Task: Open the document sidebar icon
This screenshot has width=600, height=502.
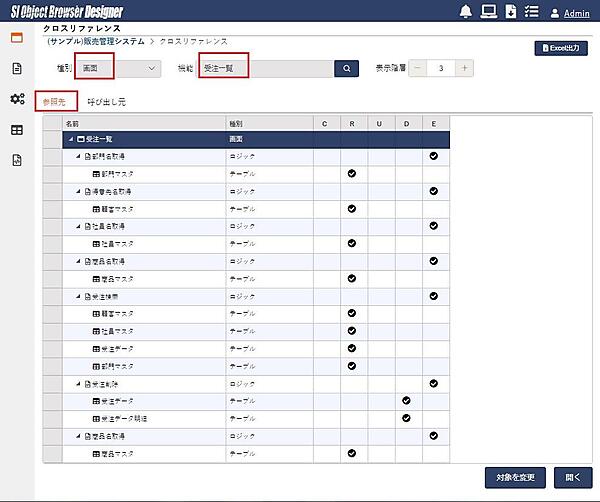Action: pyautogui.click(x=17, y=68)
